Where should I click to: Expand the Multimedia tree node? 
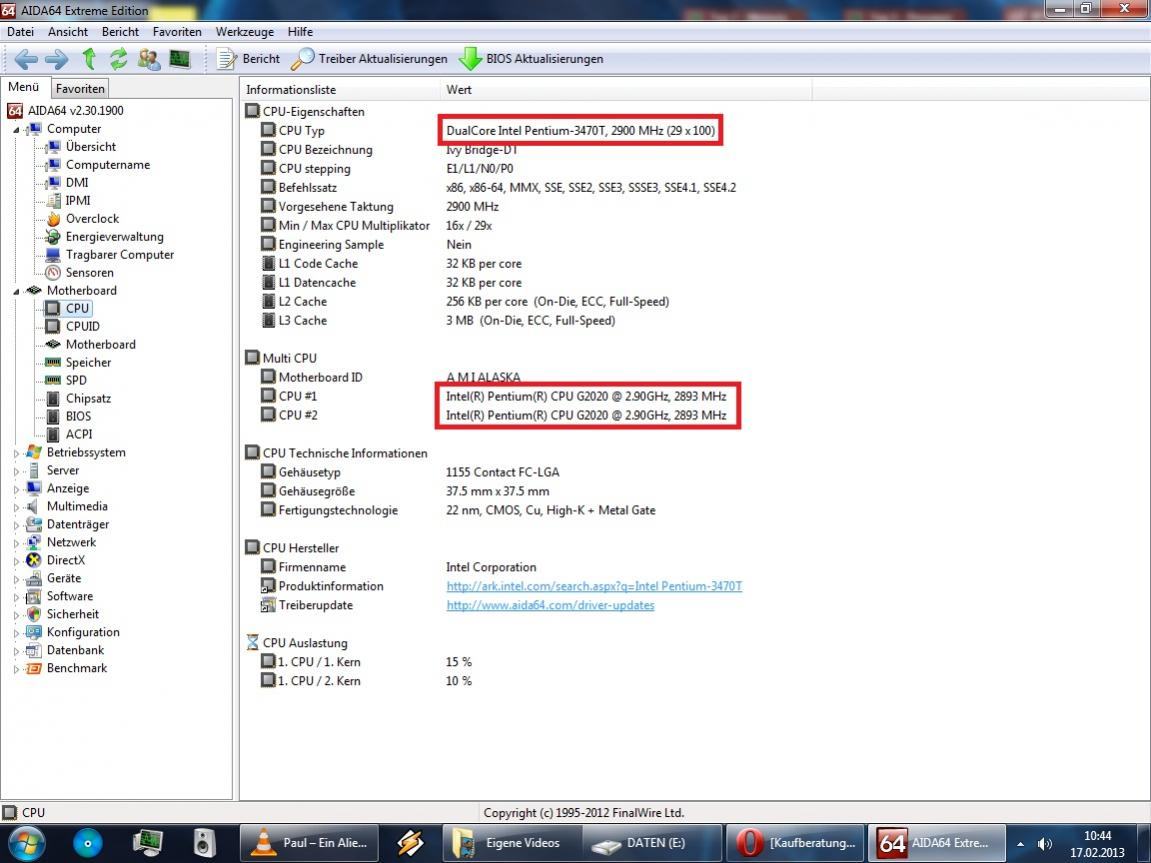point(15,507)
